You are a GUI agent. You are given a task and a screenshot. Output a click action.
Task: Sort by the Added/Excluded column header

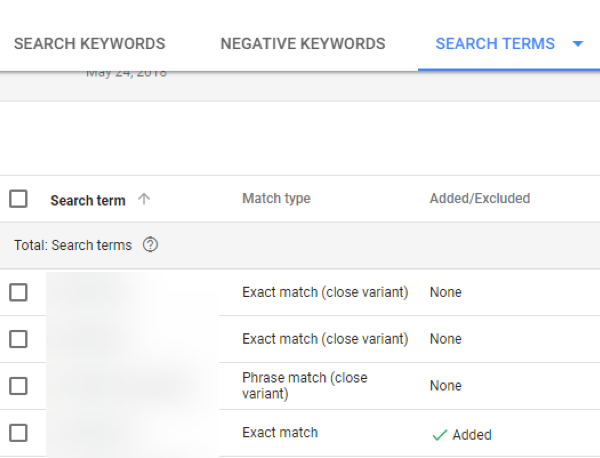[x=479, y=199]
